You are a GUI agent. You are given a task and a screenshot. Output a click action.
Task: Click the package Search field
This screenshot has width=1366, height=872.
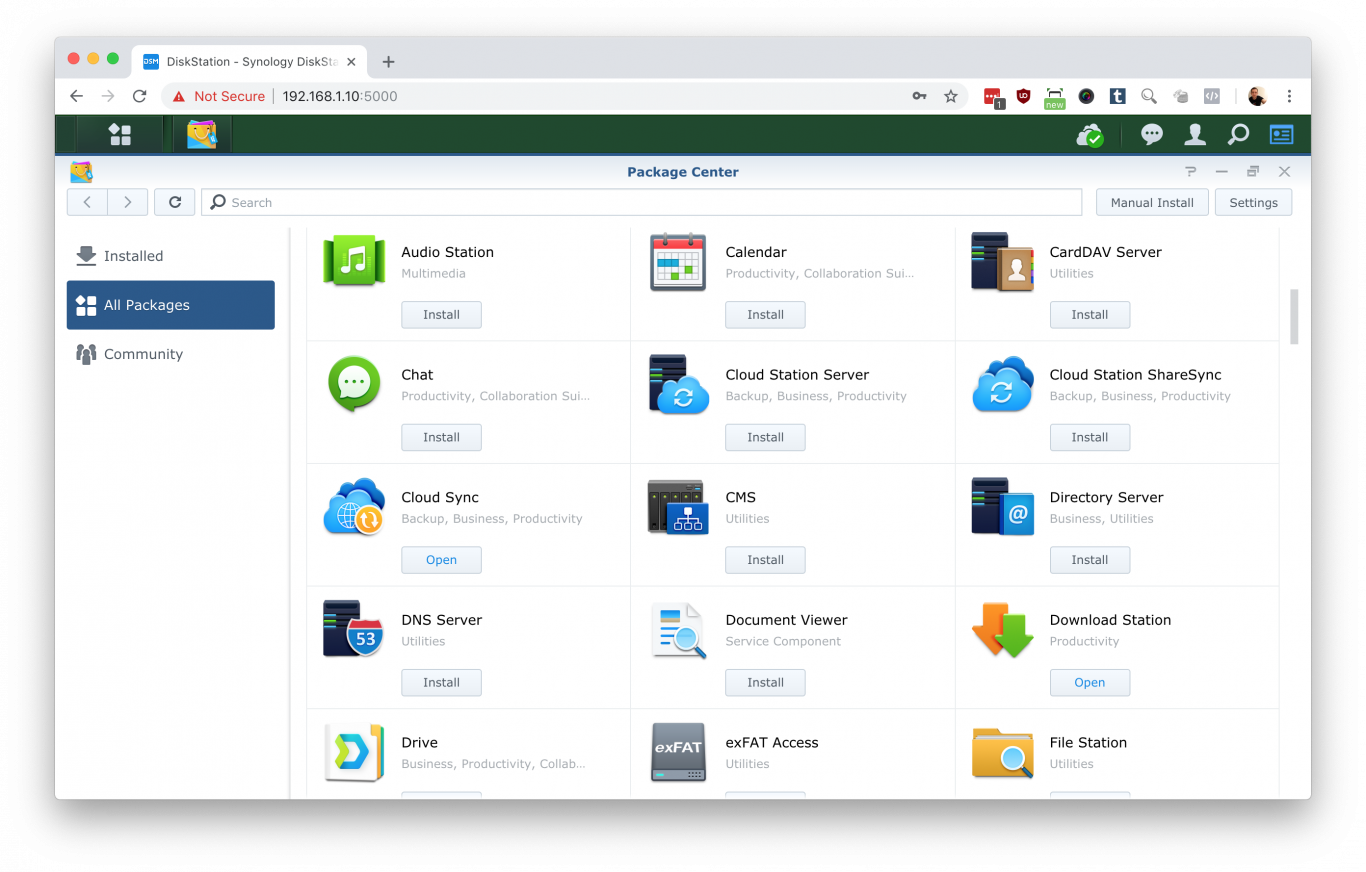click(642, 202)
